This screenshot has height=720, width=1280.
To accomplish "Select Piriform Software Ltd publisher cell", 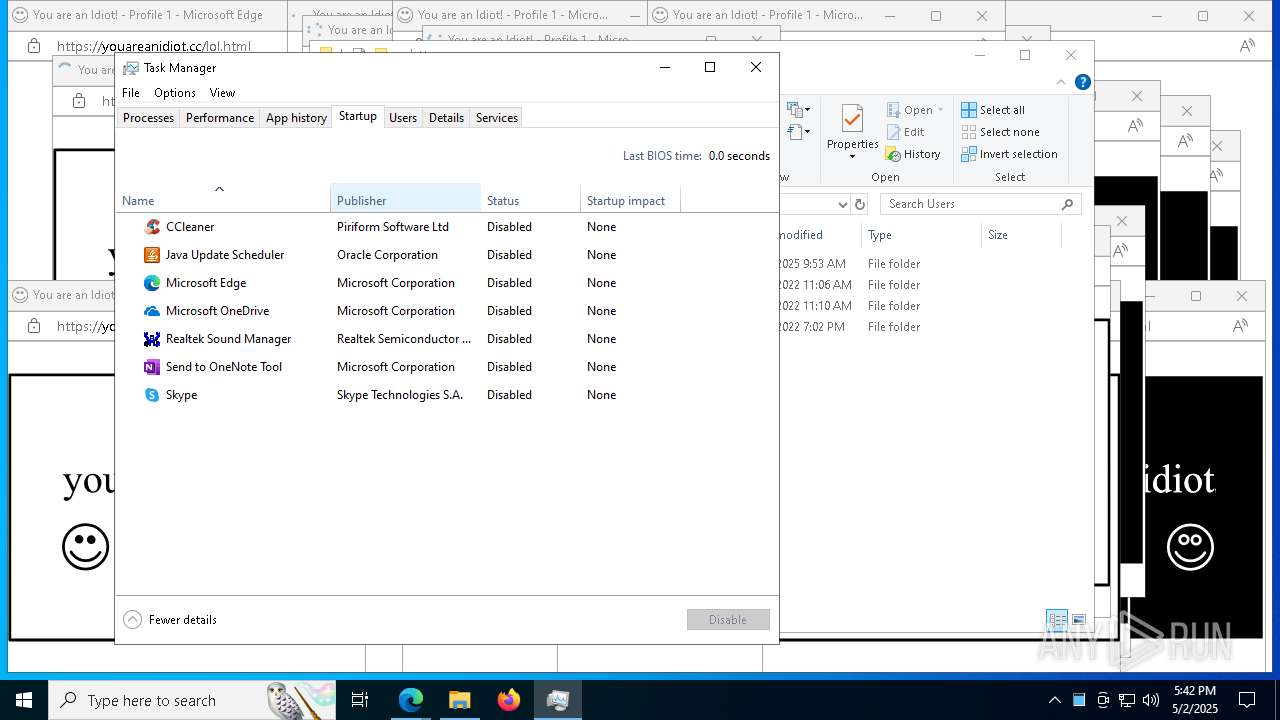I will click(393, 227).
